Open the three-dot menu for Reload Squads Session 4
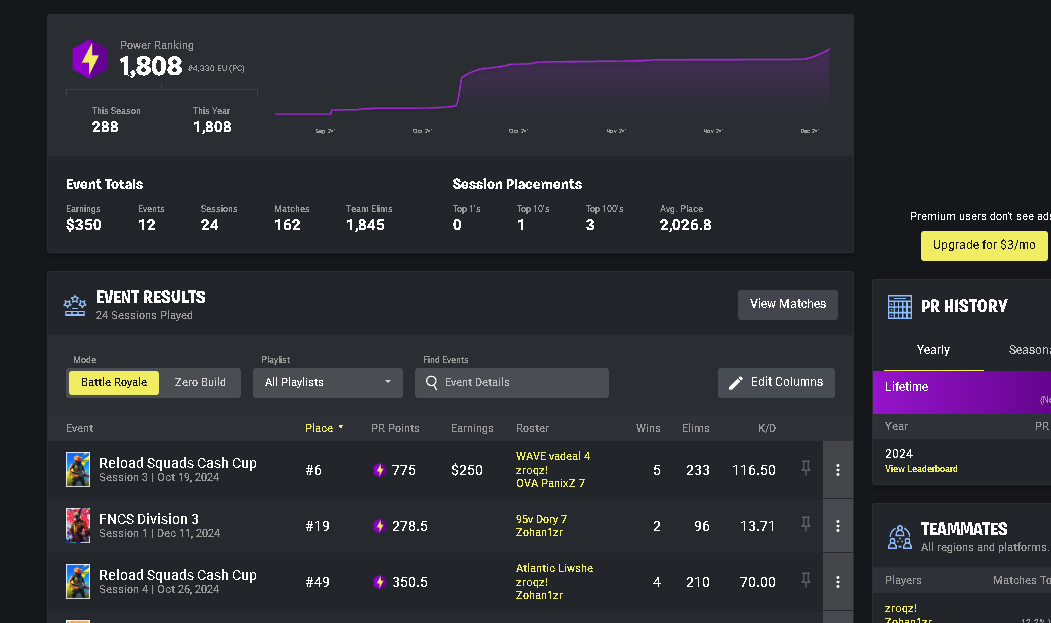 pos(837,582)
